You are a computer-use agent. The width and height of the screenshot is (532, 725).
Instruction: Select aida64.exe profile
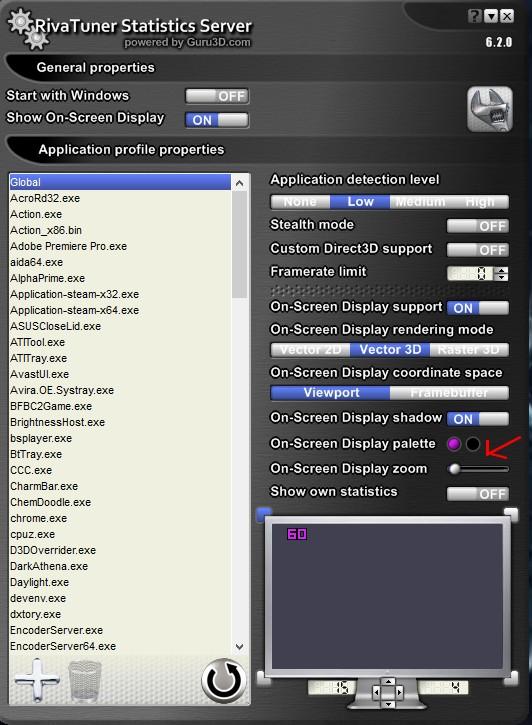point(120,262)
